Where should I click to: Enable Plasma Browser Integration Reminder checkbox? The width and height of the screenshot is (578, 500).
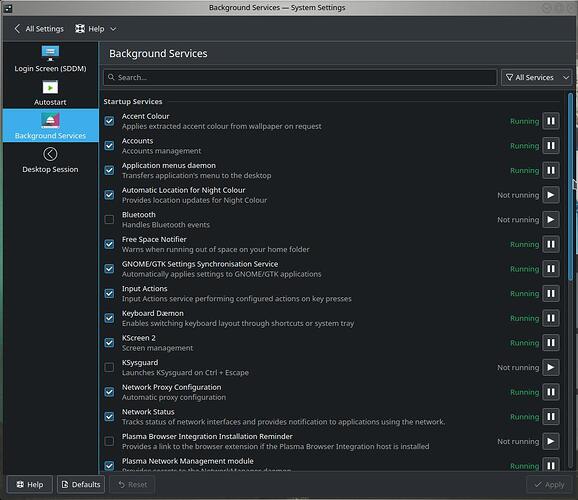coord(109,441)
